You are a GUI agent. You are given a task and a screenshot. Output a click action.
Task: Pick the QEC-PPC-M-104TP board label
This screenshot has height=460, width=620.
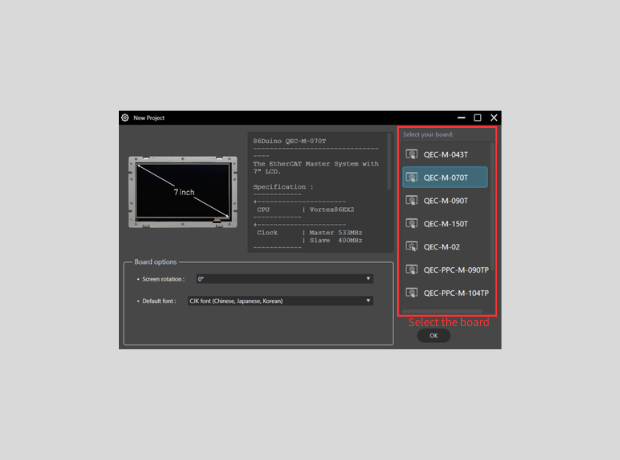[456, 293]
